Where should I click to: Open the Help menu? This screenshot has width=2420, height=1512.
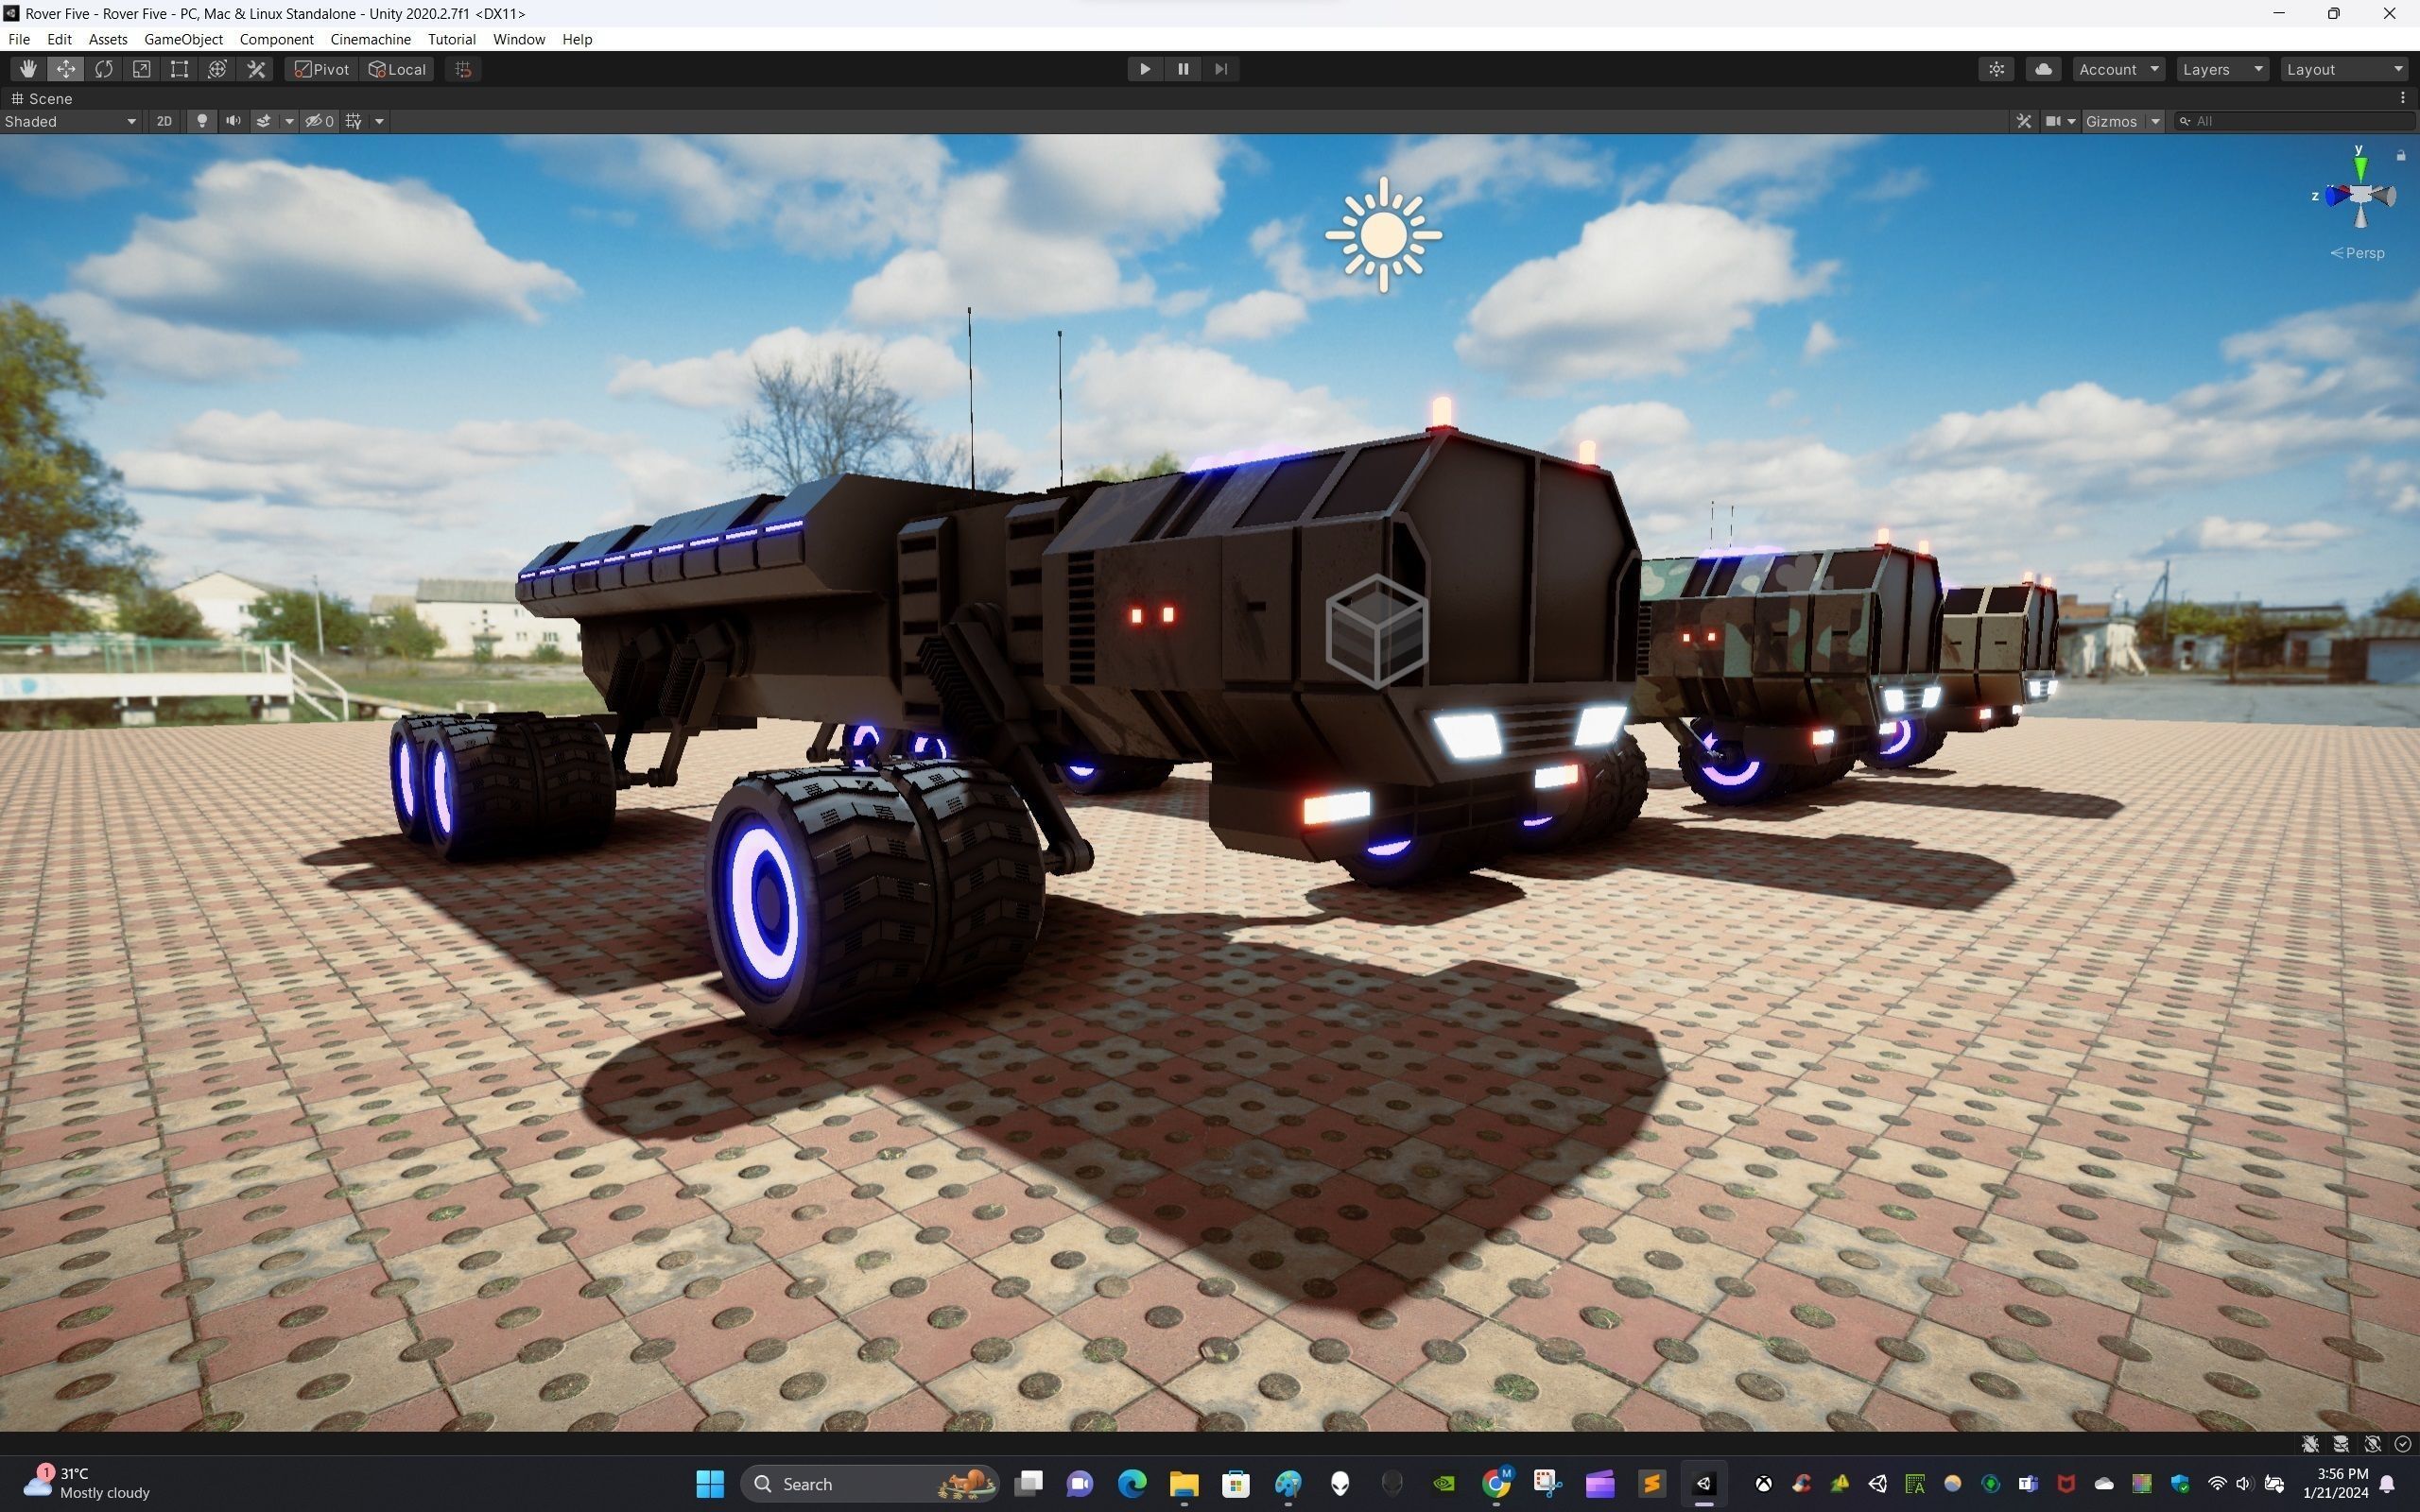[x=577, y=39]
